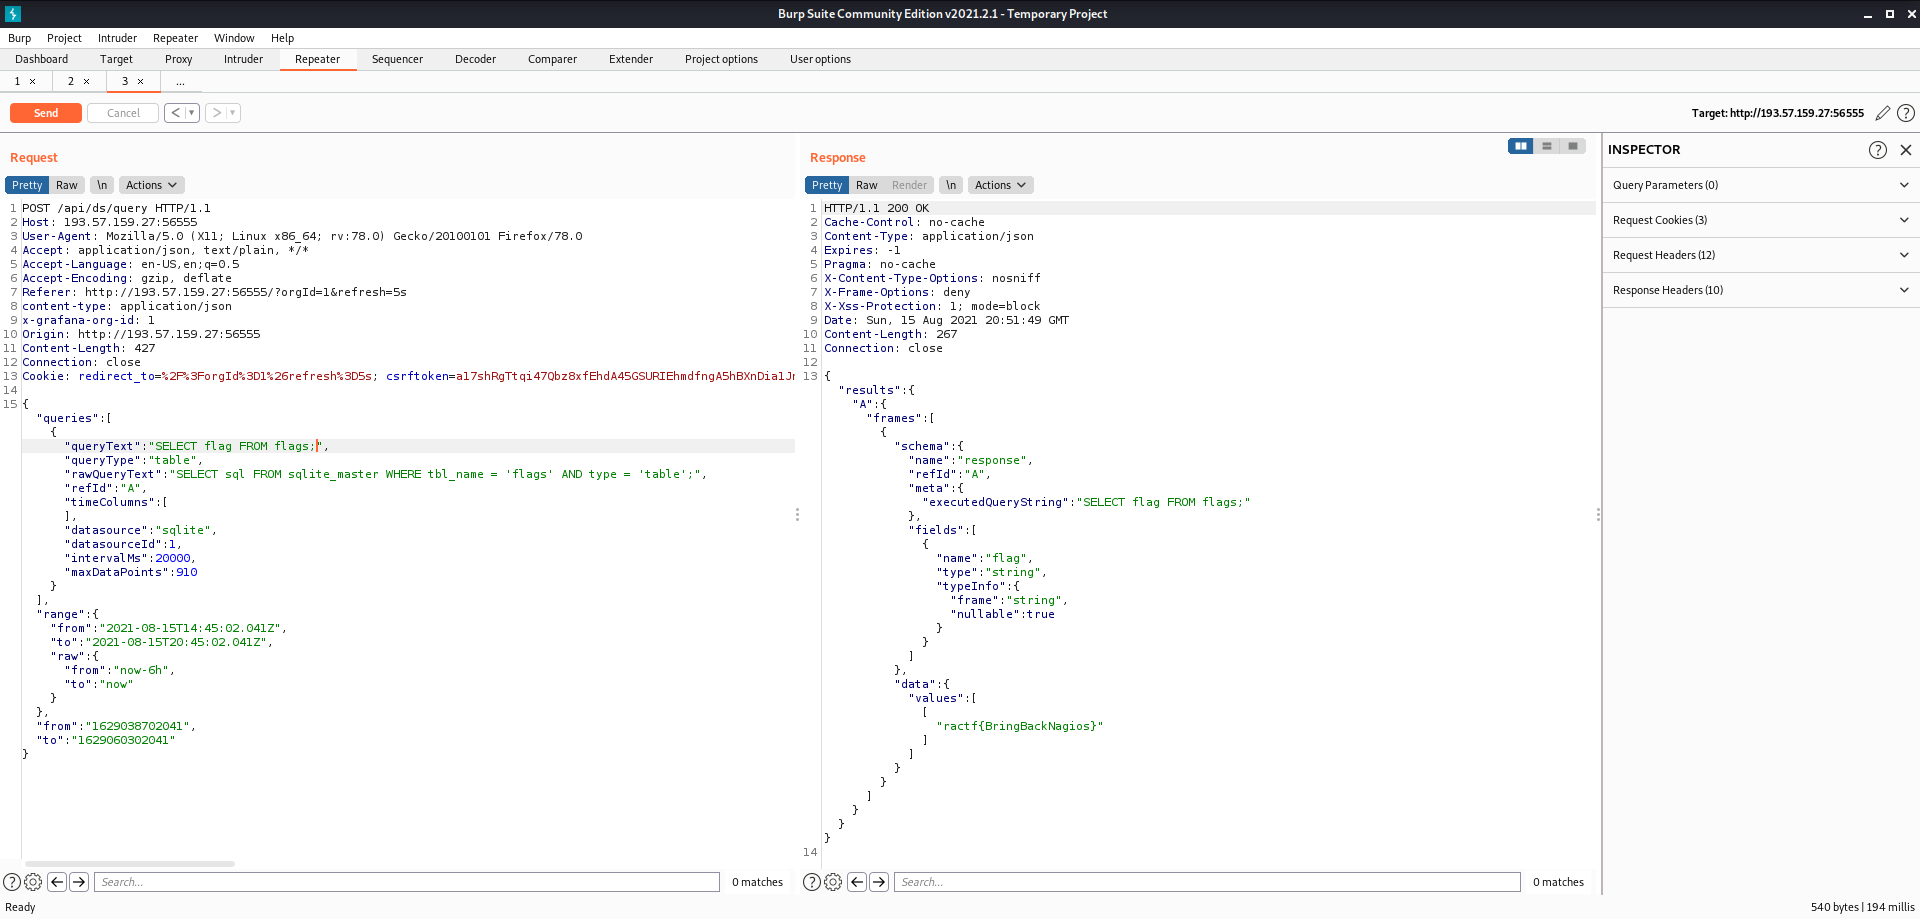Switch to the Dashboard tab
This screenshot has height=919, width=1920.
[42, 59]
